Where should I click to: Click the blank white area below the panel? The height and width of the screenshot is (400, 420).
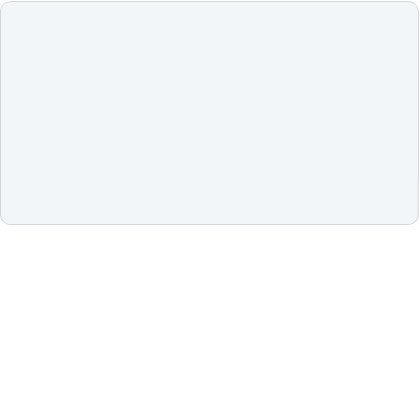coord(210,312)
